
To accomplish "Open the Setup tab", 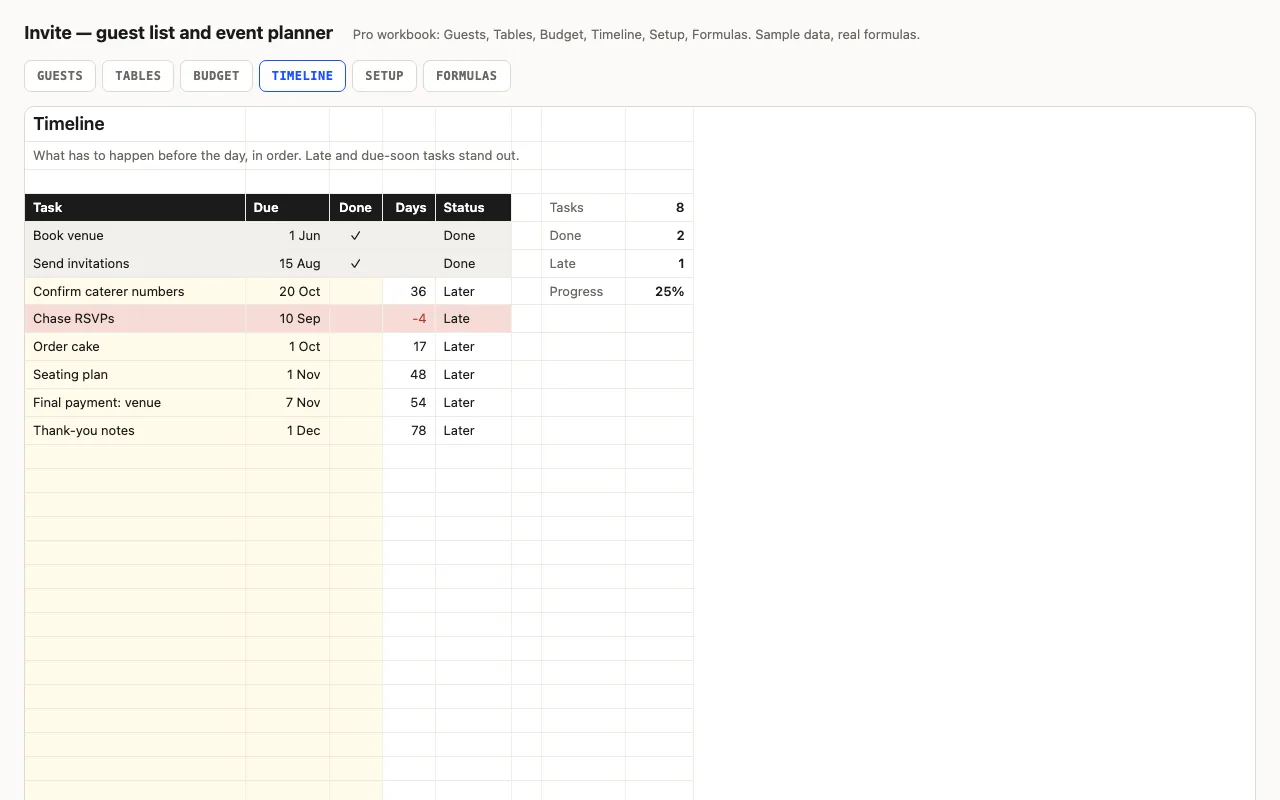I will tap(384, 76).
